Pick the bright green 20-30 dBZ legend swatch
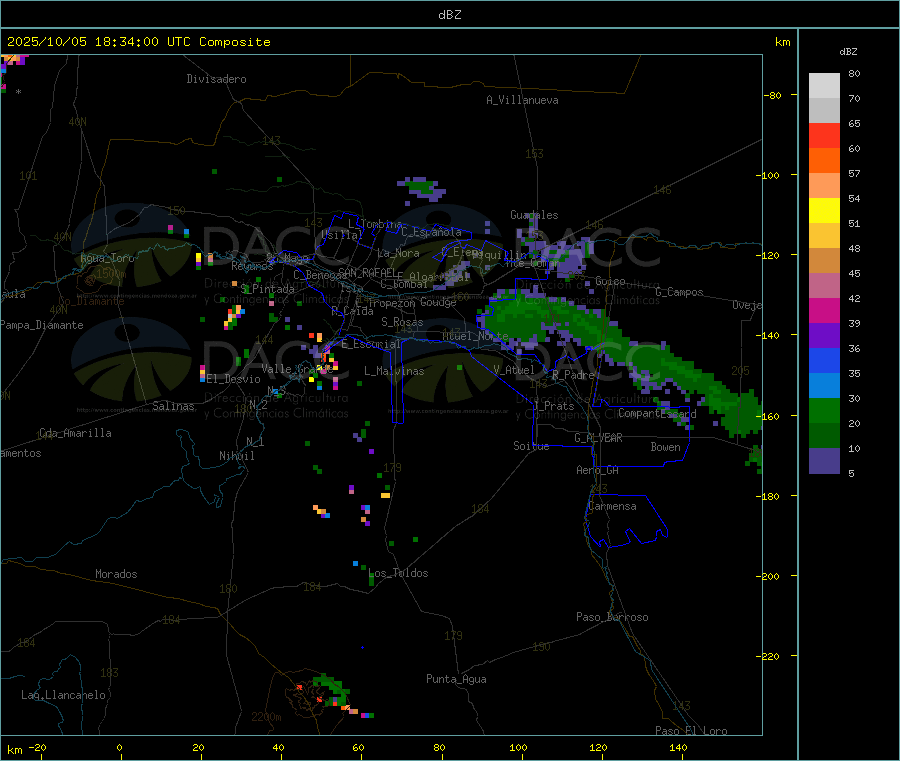The width and height of the screenshot is (900, 761). click(x=824, y=411)
